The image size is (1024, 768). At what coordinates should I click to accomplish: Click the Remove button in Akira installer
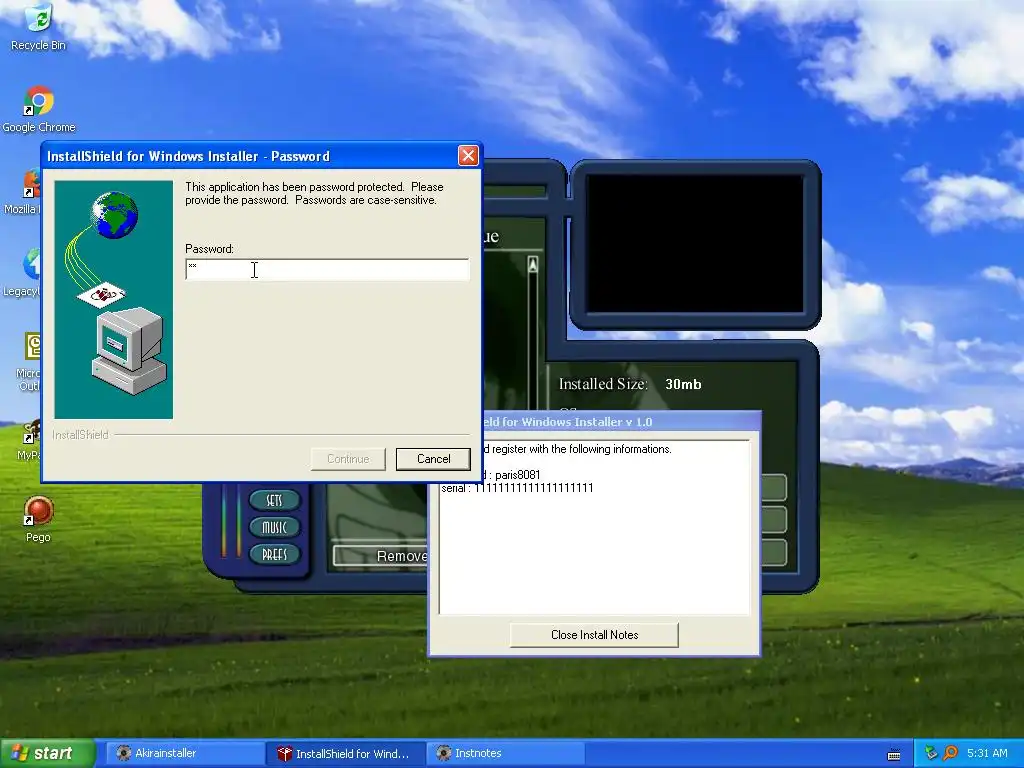(x=381, y=556)
